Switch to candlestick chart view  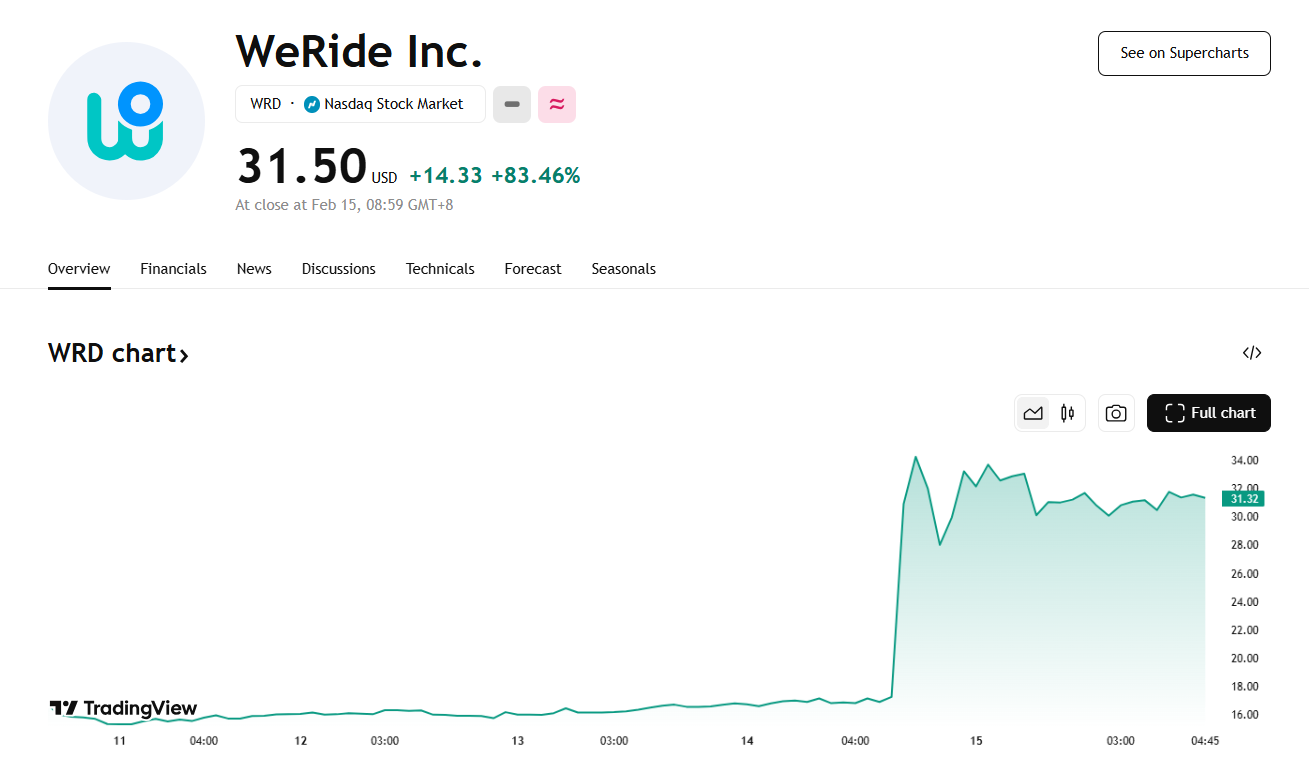(x=1067, y=413)
